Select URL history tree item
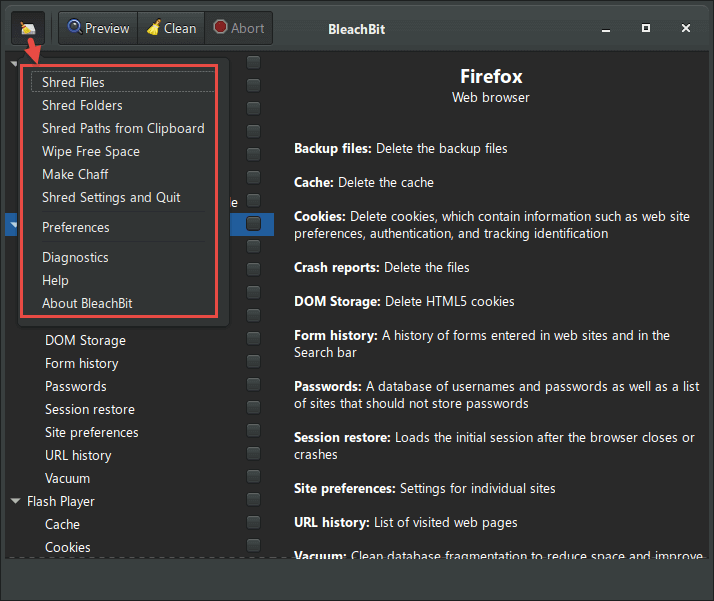Viewport: 714px width, 601px height. click(x=78, y=455)
